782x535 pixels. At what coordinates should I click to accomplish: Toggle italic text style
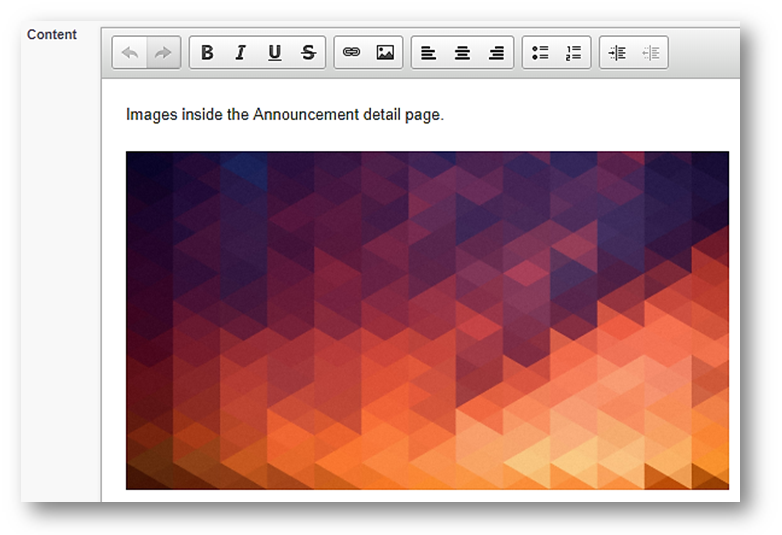coord(240,53)
